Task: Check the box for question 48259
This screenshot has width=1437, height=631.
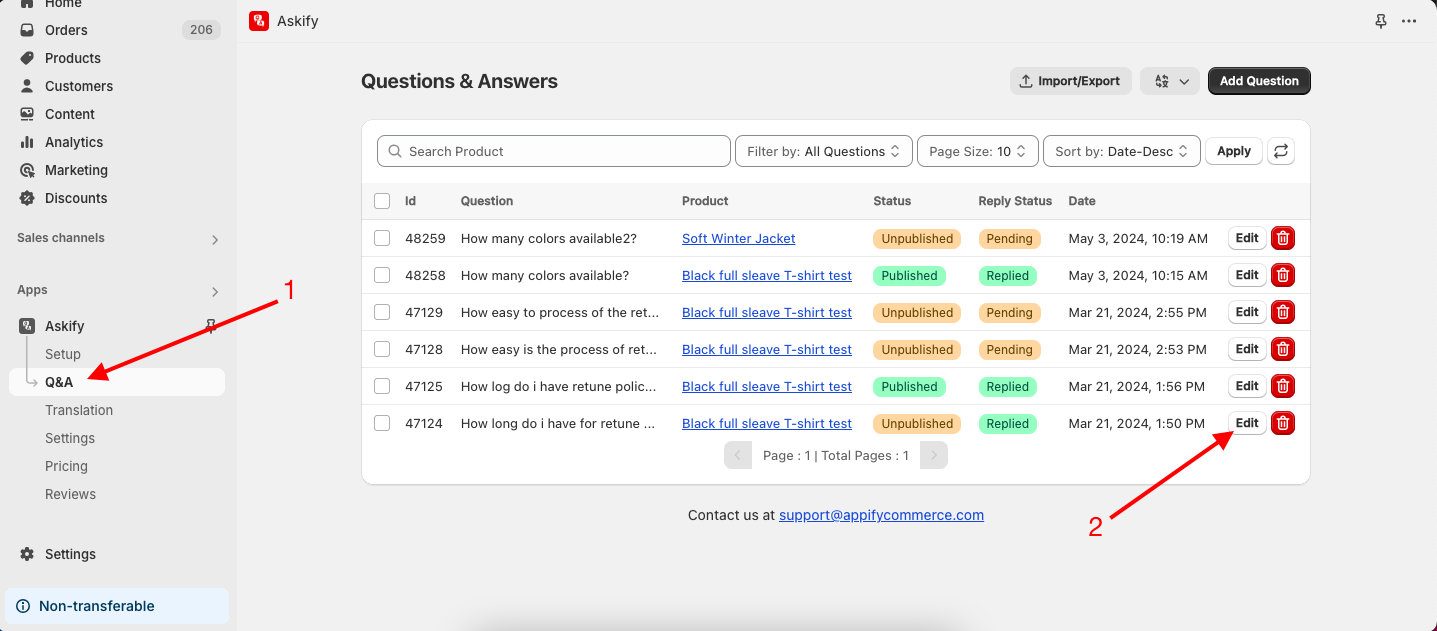Action: click(382, 238)
